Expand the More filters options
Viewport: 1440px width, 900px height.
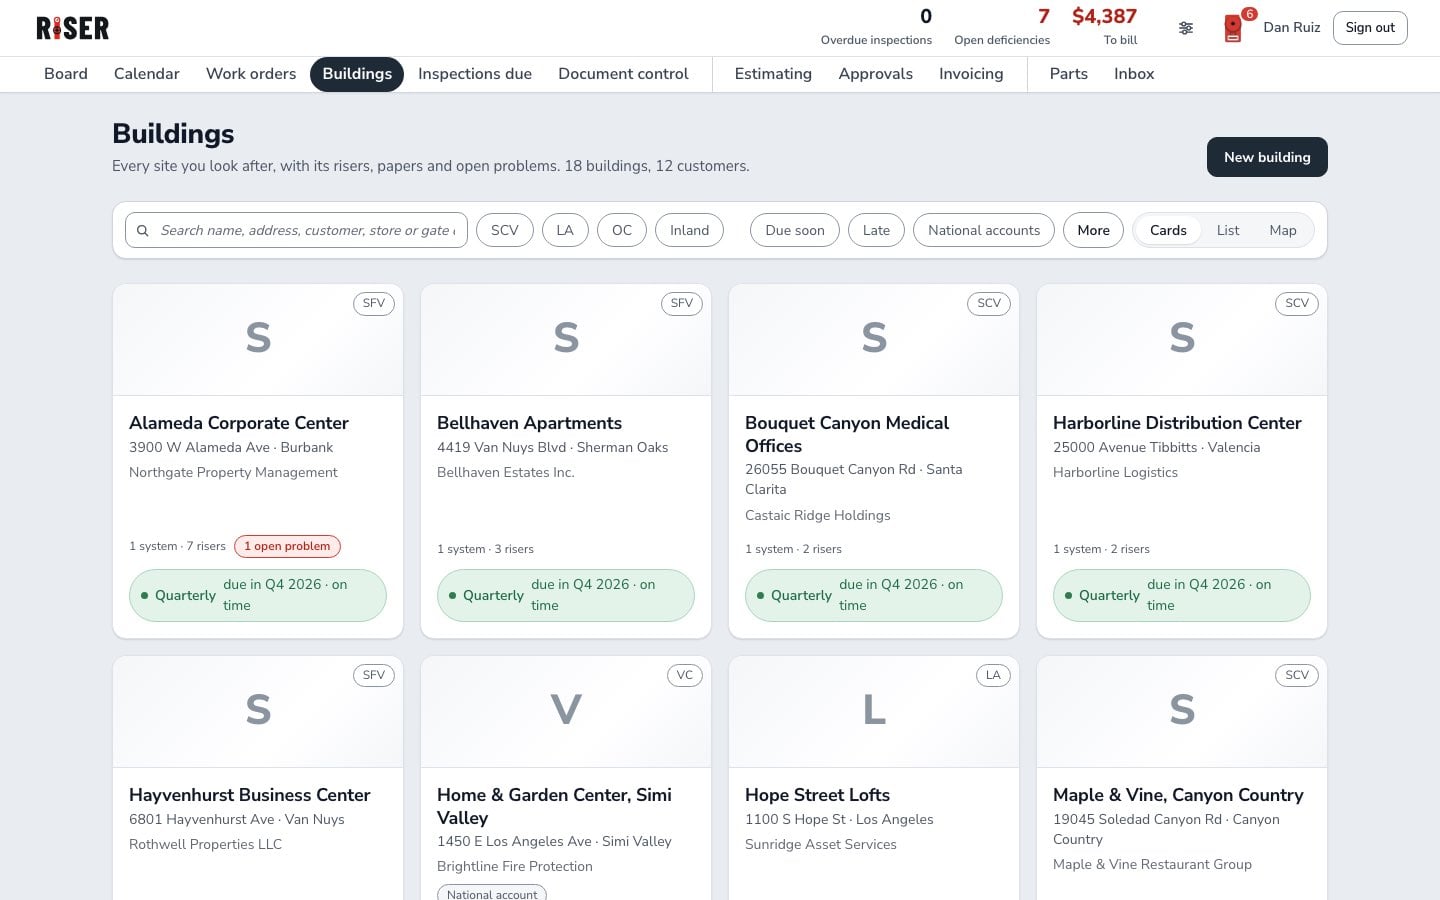coord(1094,230)
